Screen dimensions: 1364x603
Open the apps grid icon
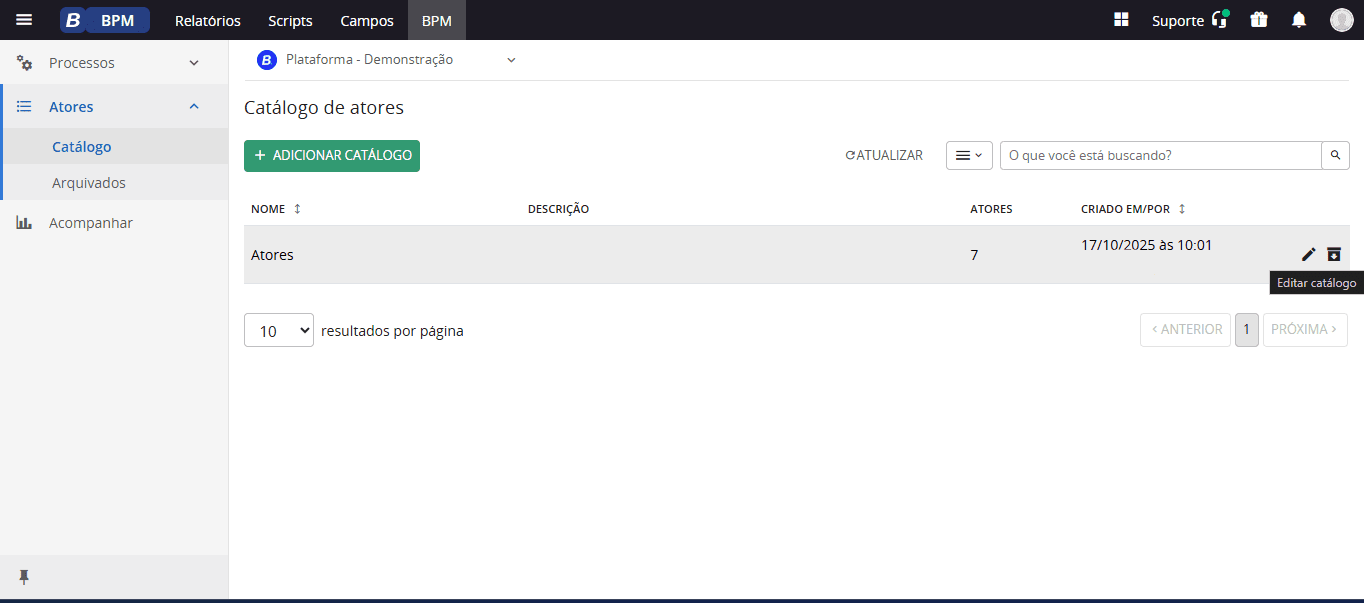coord(1121,20)
